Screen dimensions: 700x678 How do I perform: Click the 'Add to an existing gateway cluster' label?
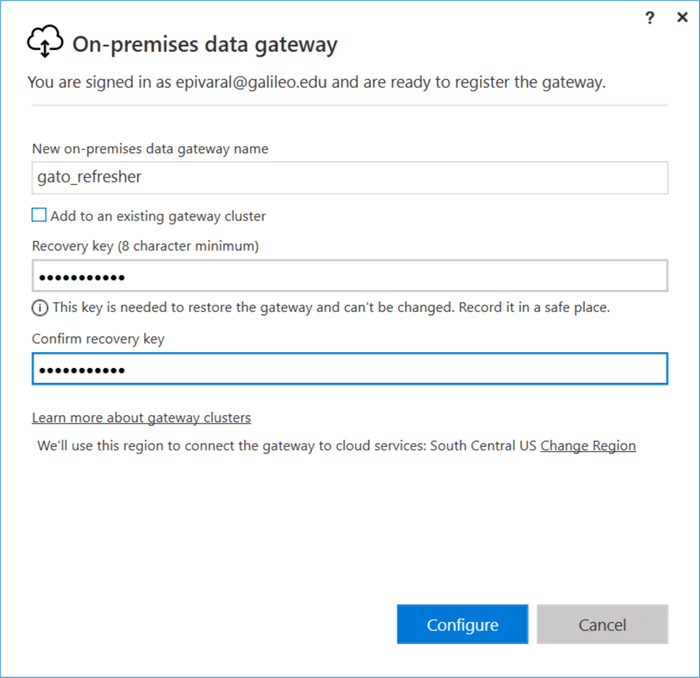[158, 216]
